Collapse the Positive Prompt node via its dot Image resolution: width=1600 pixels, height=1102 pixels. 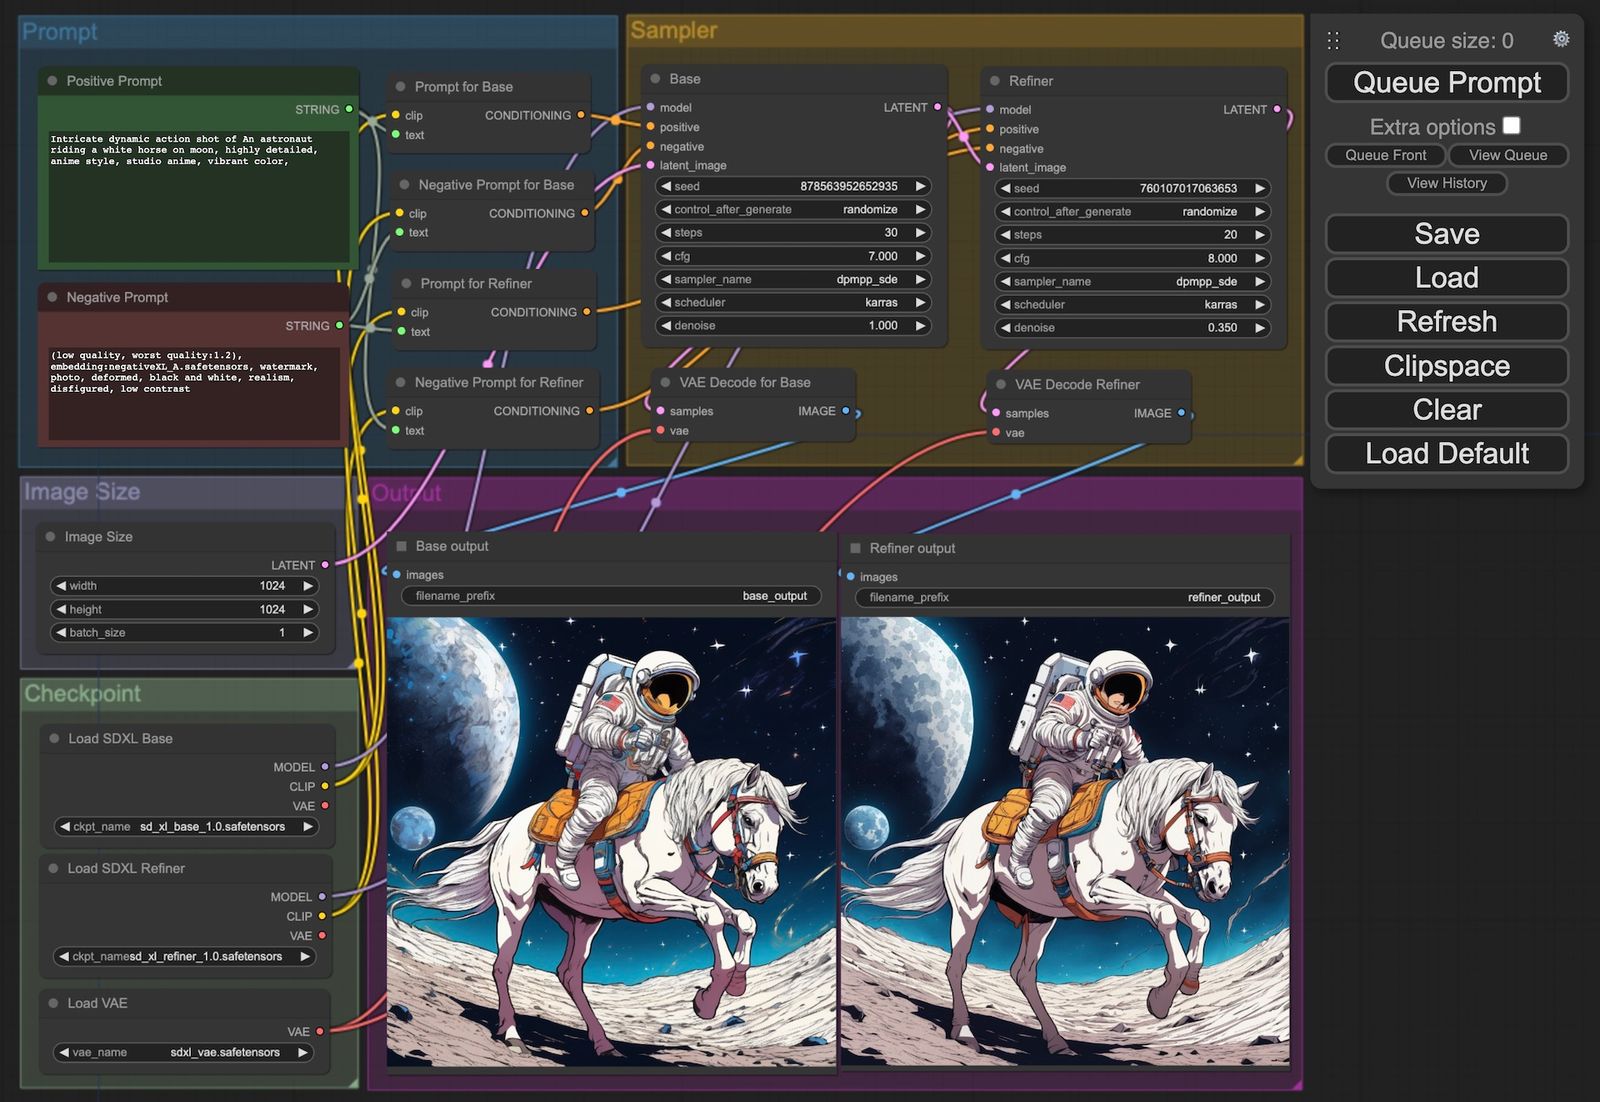pos(52,81)
